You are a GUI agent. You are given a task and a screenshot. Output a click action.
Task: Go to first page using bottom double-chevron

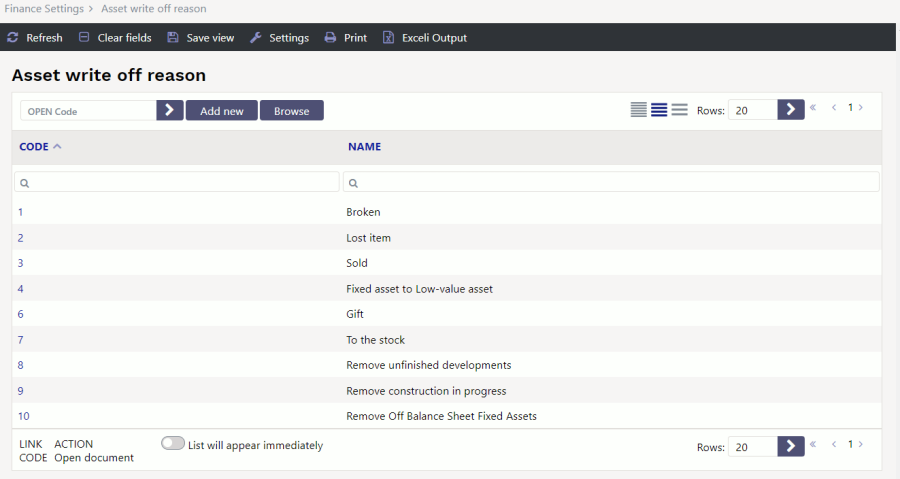(813, 444)
